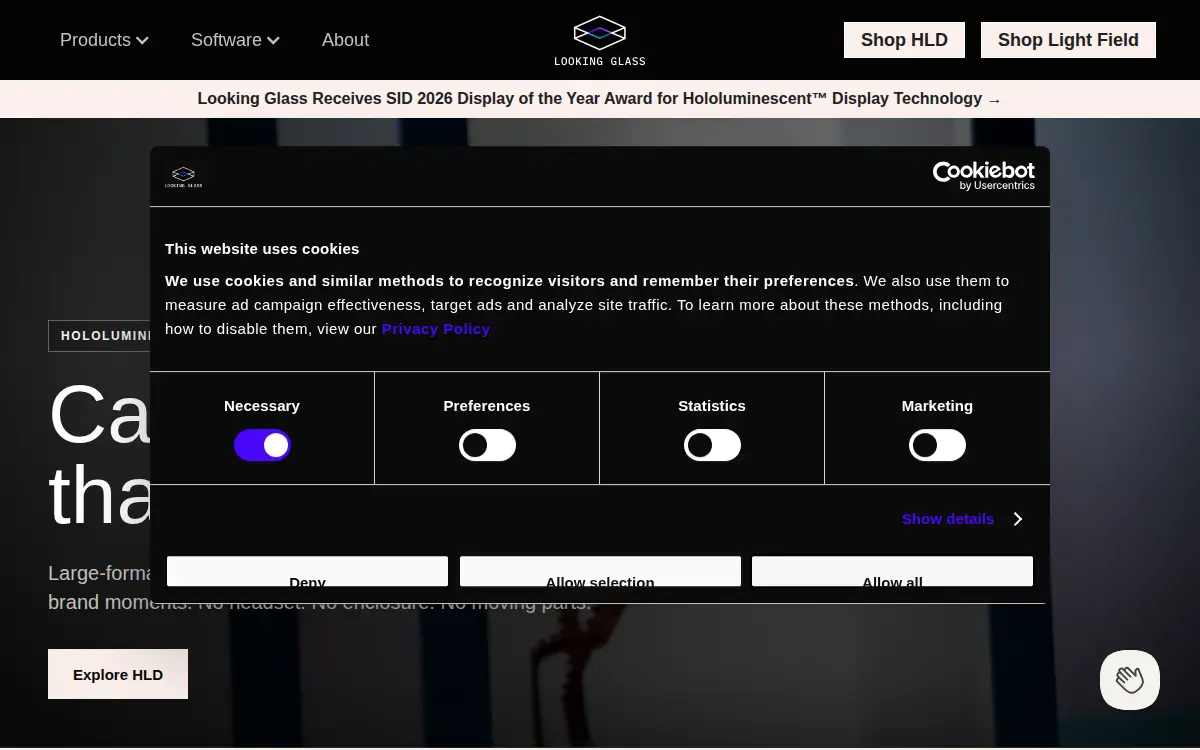This screenshot has width=1200, height=750.
Task: Click Allow all cookies button
Action: (x=892, y=572)
